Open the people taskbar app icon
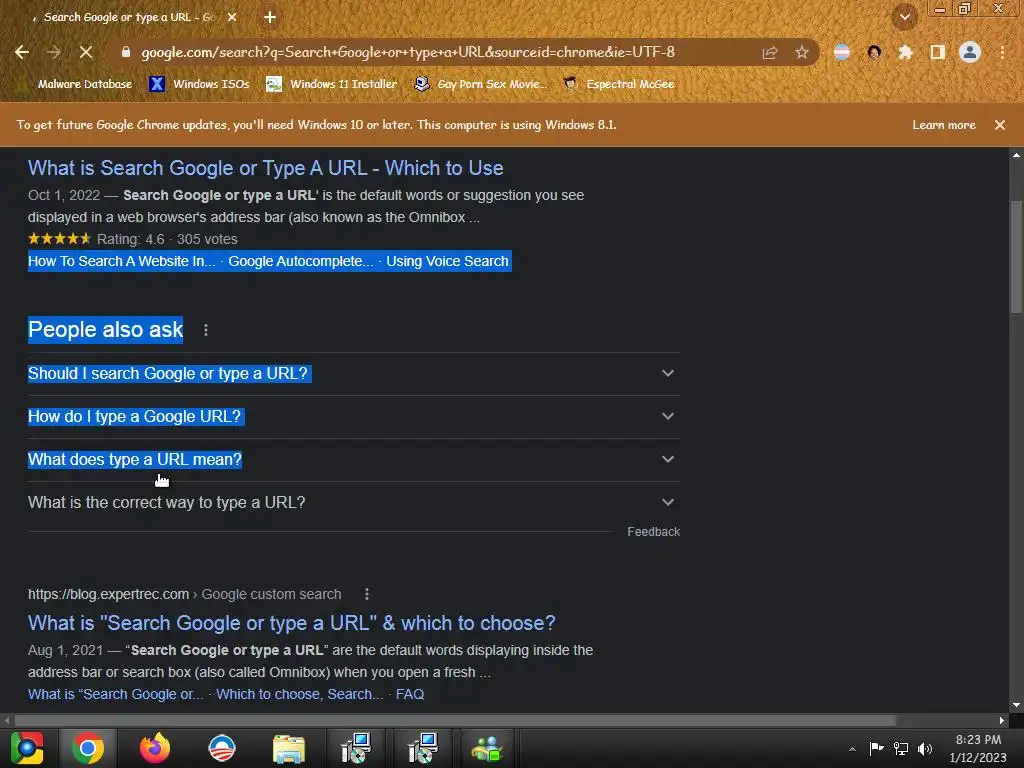Viewport: 1024px width, 768px height. click(487, 748)
